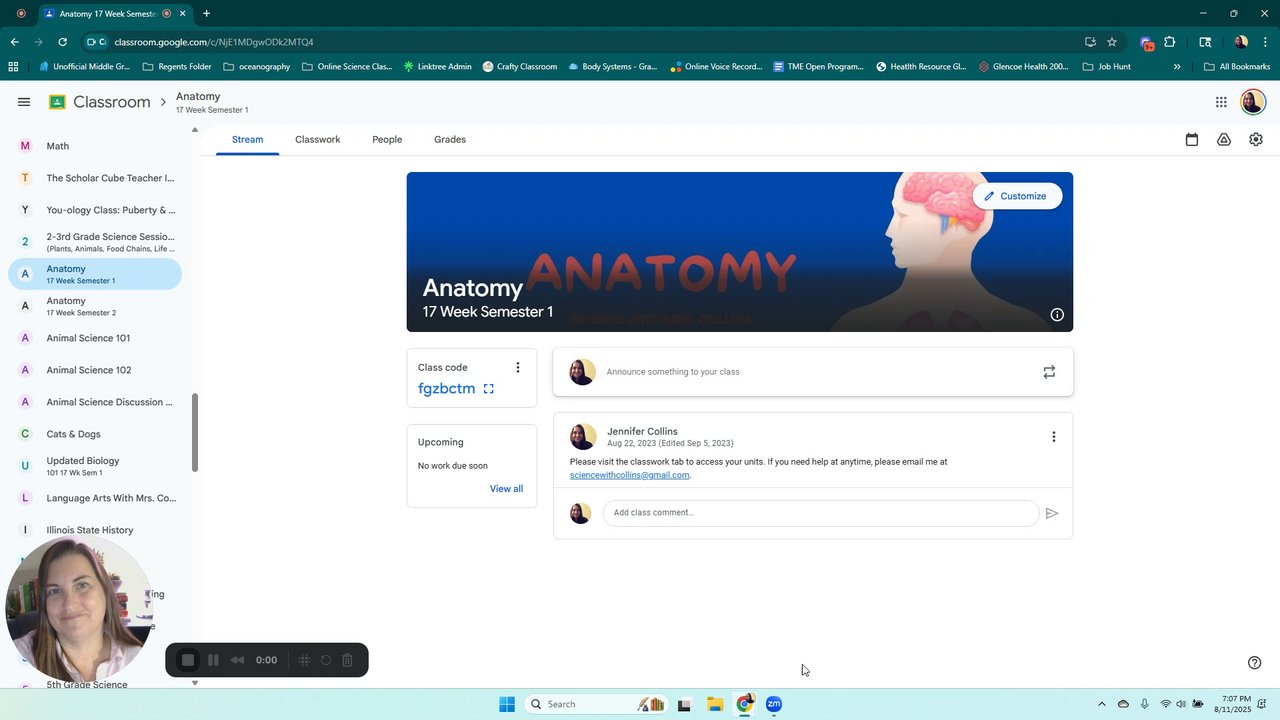Open the oceanography bookmark folder
Image resolution: width=1280 pixels, height=720 pixels.
click(256, 67)
